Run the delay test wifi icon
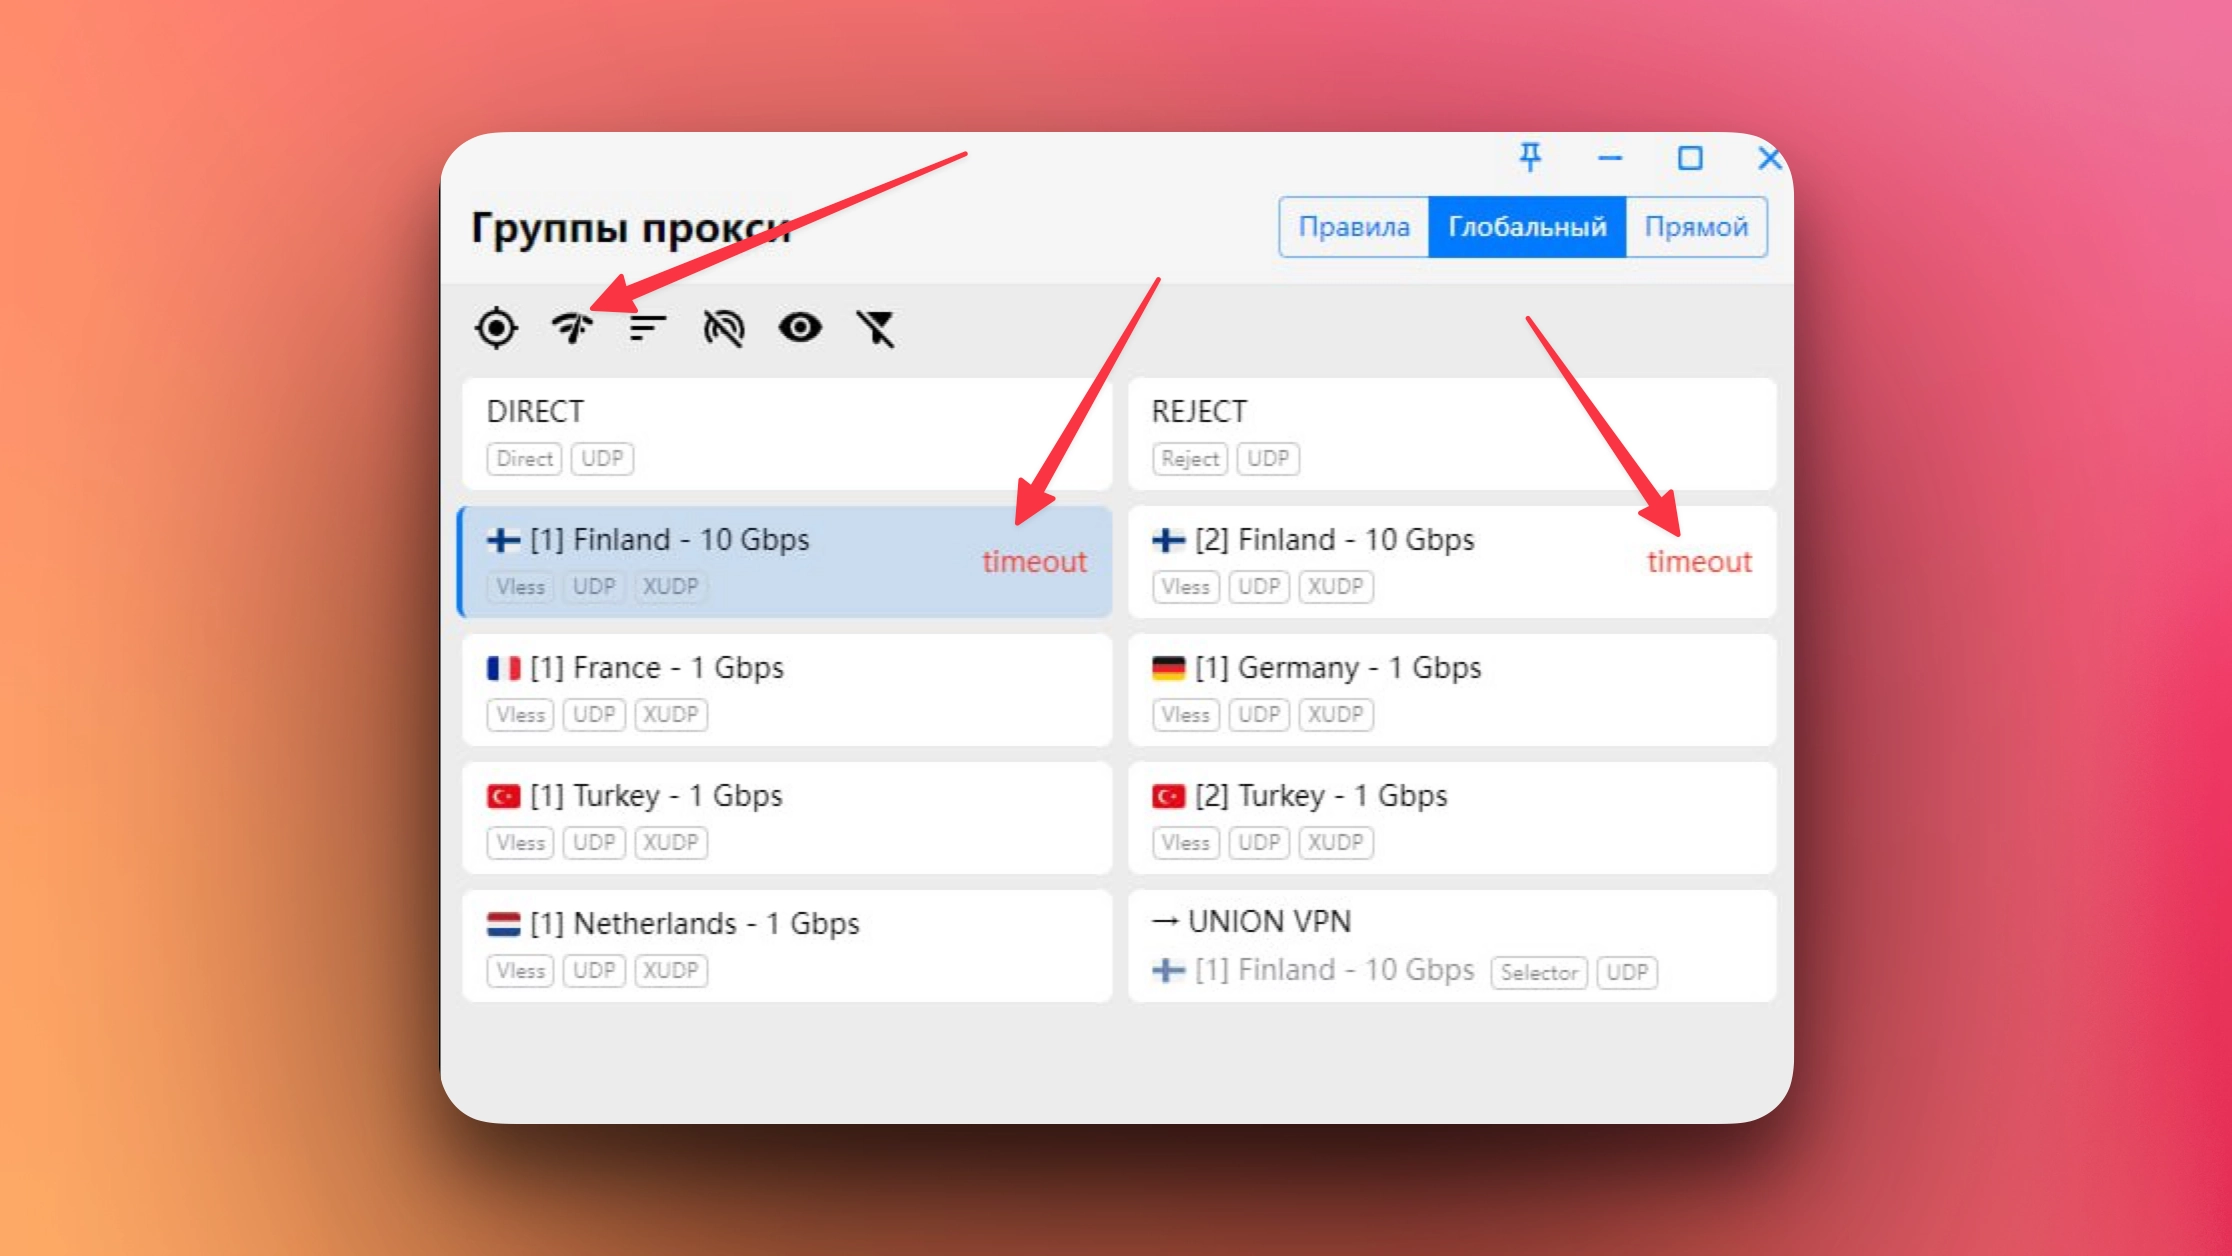The height and width of the screenshot is (1256, 2232). 572,328
